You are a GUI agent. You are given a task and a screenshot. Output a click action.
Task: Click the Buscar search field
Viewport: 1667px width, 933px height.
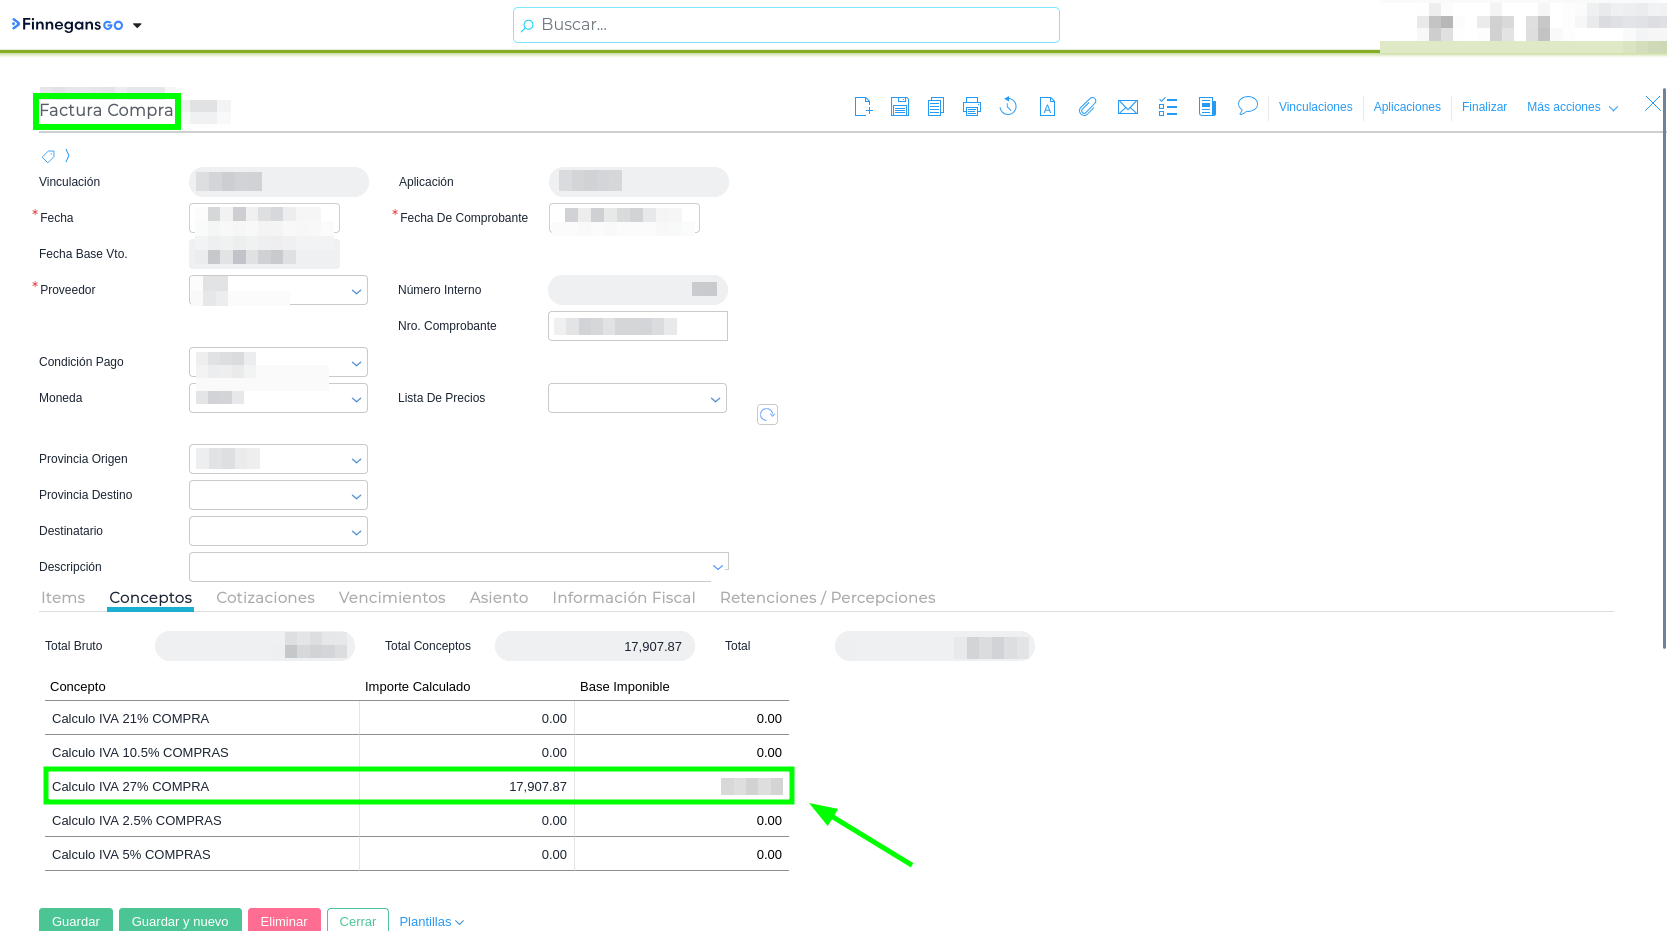[x=786, y=25]
